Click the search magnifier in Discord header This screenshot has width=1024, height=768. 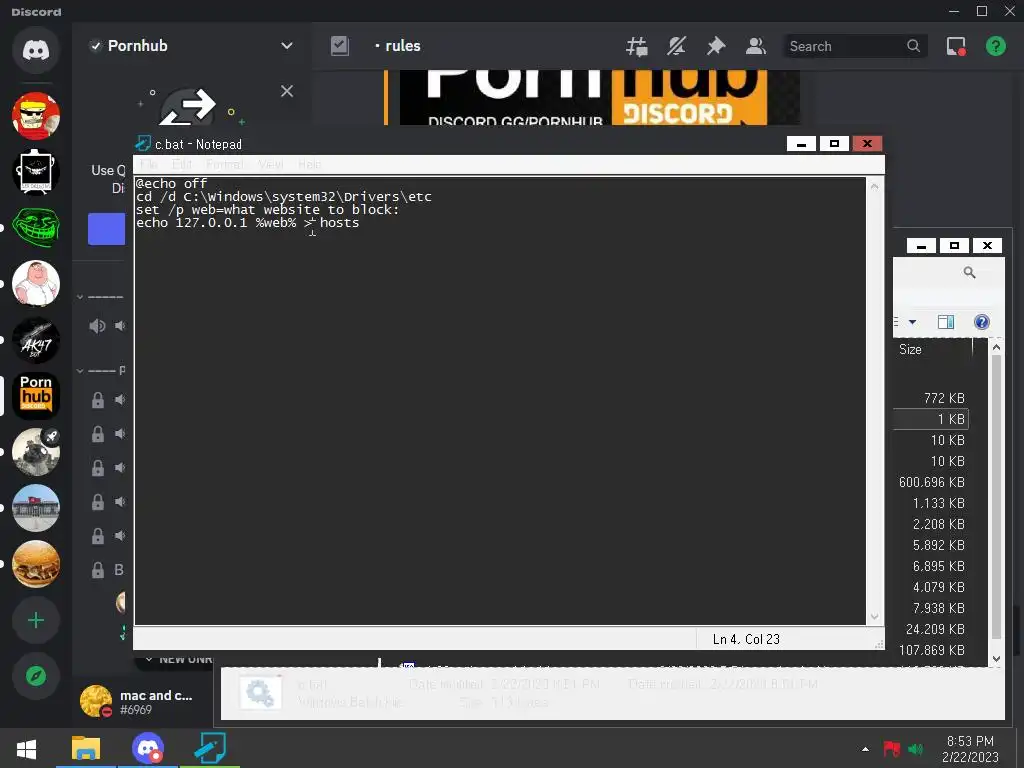coord(914,46)
